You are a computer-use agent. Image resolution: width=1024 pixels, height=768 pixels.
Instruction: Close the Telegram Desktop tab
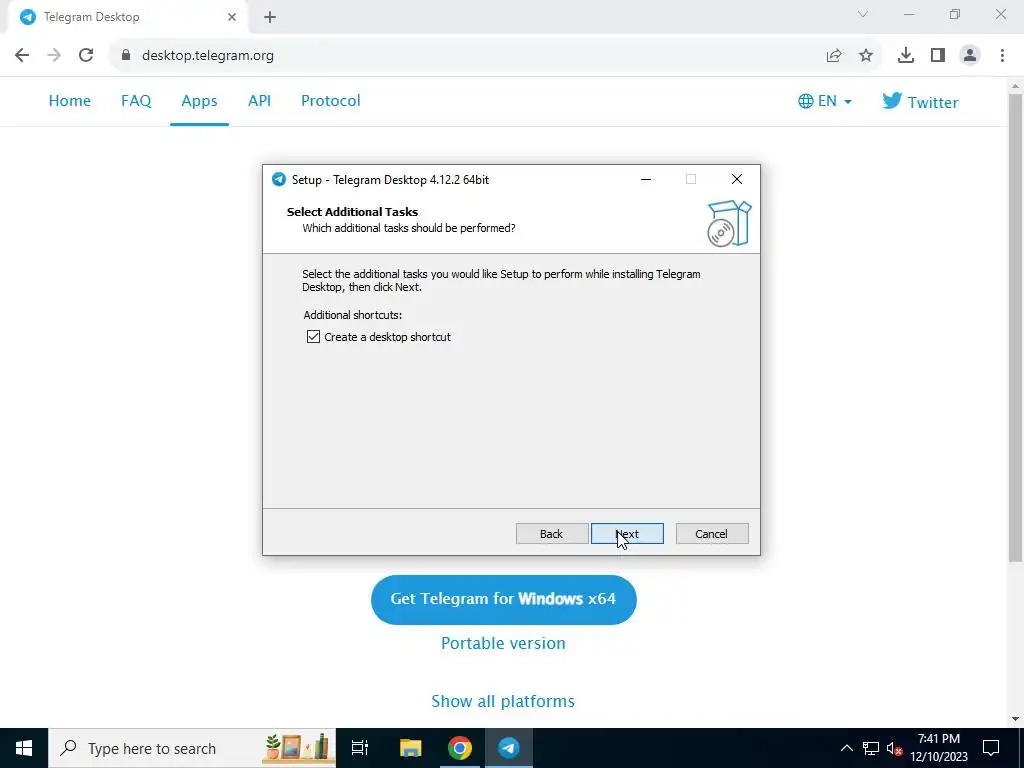(x=232, y=17)
